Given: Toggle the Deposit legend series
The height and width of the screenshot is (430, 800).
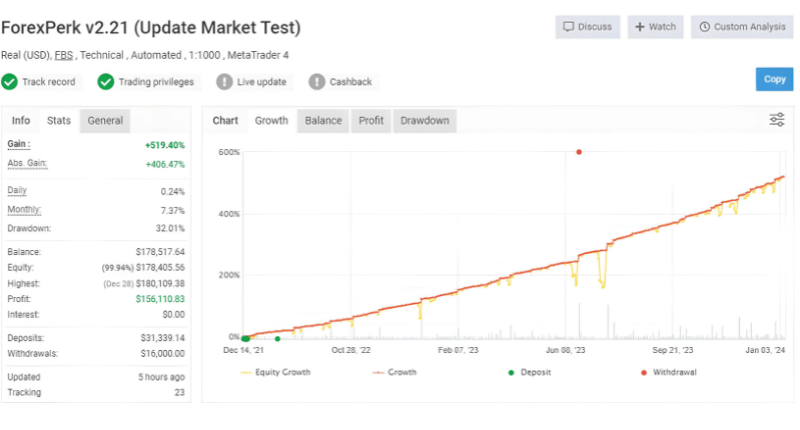Looking at the screenshot, I should tap(530, 372).
